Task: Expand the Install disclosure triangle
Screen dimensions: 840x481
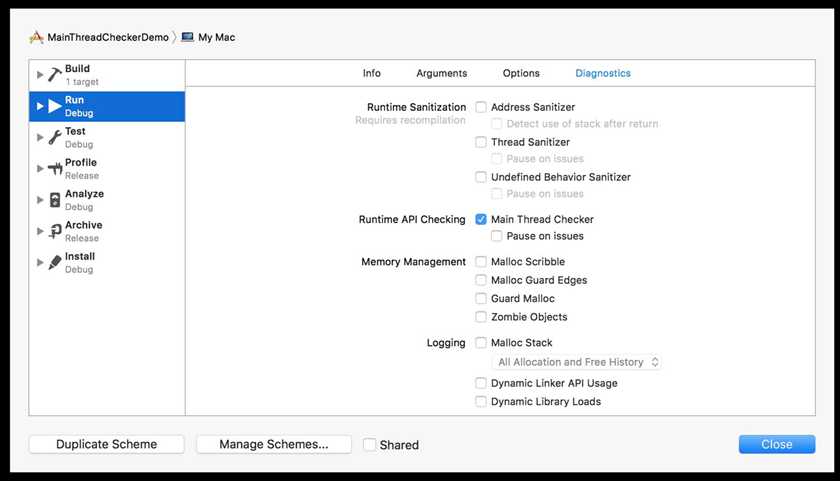Action: click(40, 262)
